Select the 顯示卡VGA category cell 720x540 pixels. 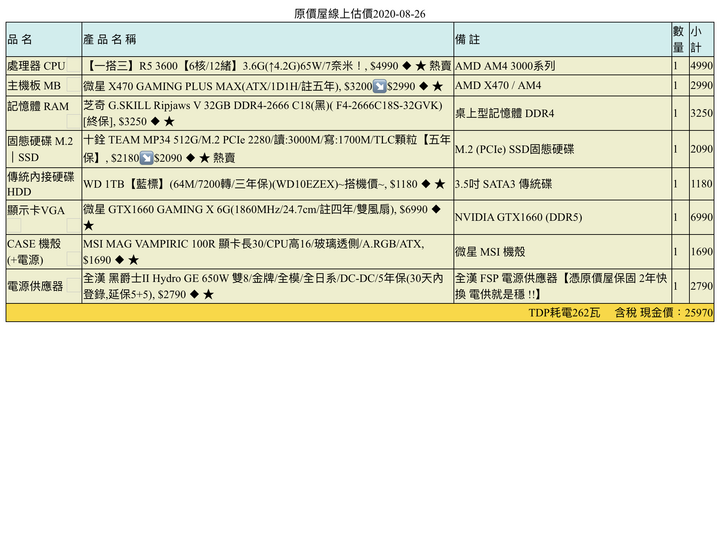(x=44, y=217)
